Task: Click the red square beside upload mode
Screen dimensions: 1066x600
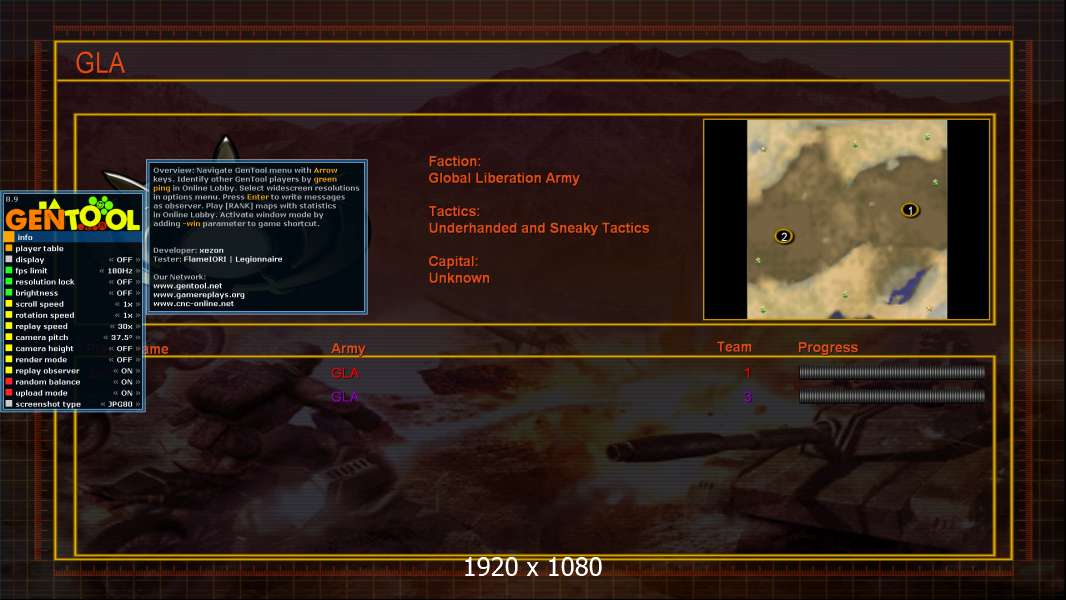Action: click(9, 393)
